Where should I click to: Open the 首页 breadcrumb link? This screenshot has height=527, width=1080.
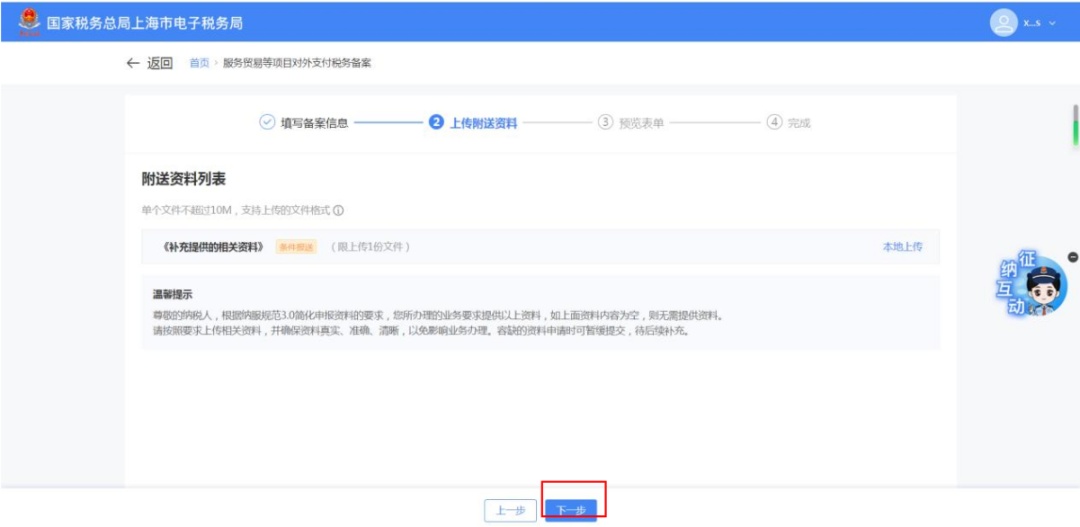point(199,63)
